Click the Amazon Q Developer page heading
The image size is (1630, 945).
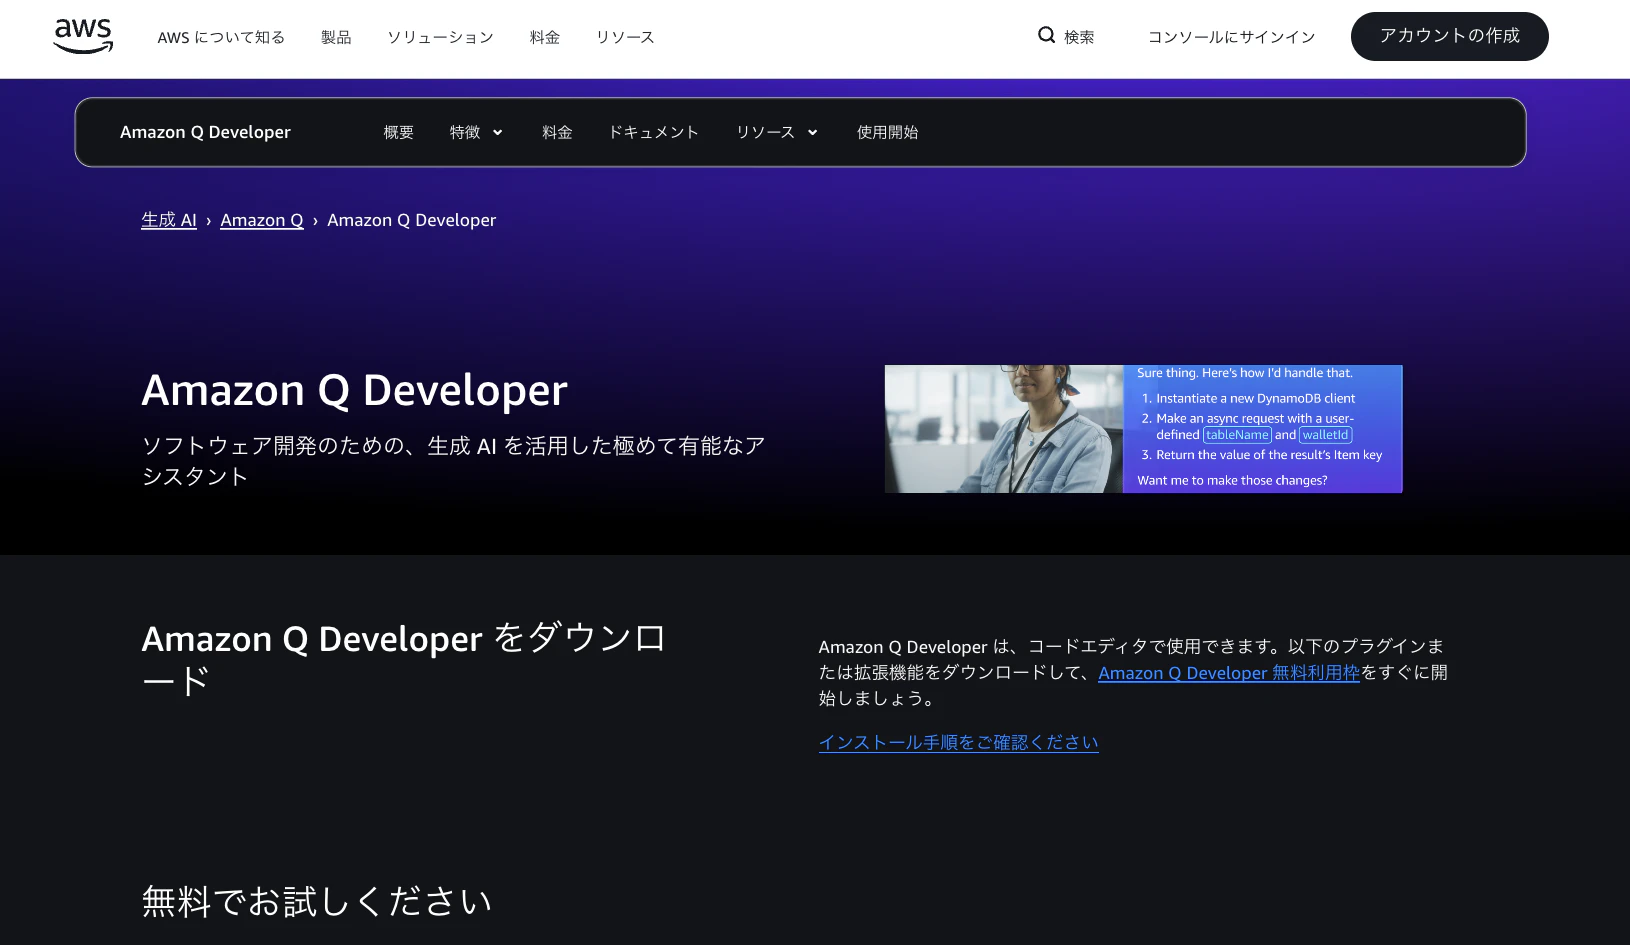pos(355,390)
